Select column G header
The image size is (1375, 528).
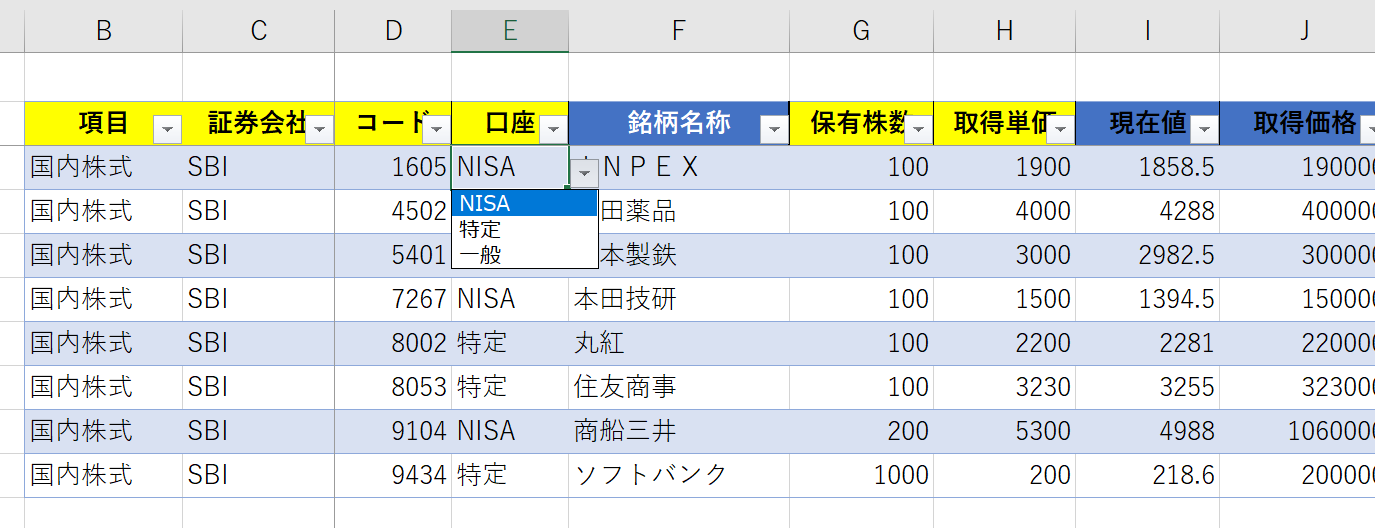pyautogui.click(x=862, y=31)
